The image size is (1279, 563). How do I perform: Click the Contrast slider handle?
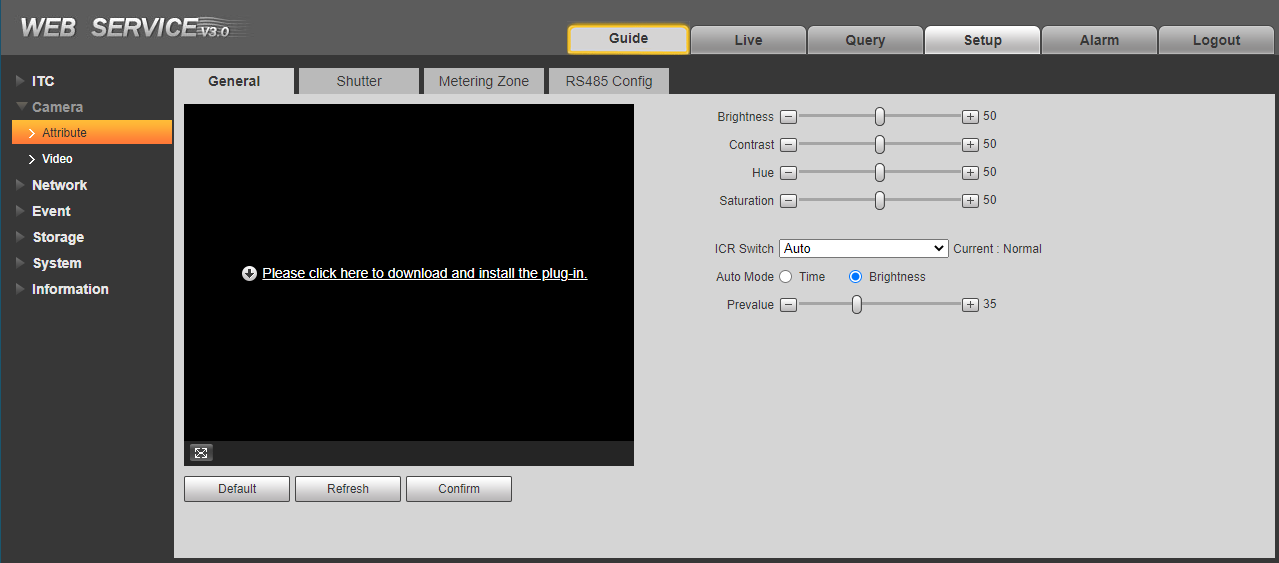(880, 145)
